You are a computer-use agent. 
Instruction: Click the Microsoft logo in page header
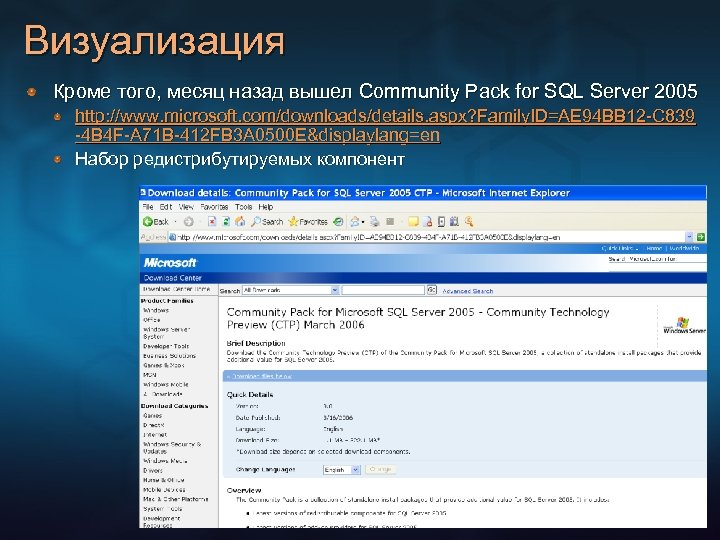tap(170, 263)
